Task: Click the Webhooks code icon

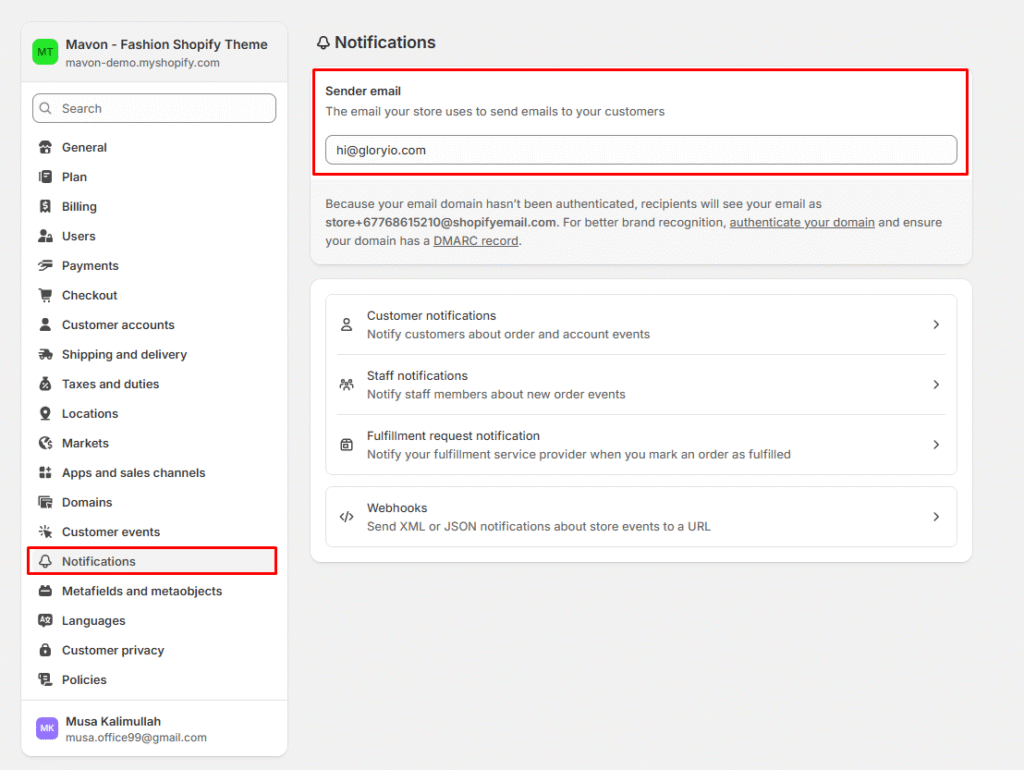Action: [346, 517]
